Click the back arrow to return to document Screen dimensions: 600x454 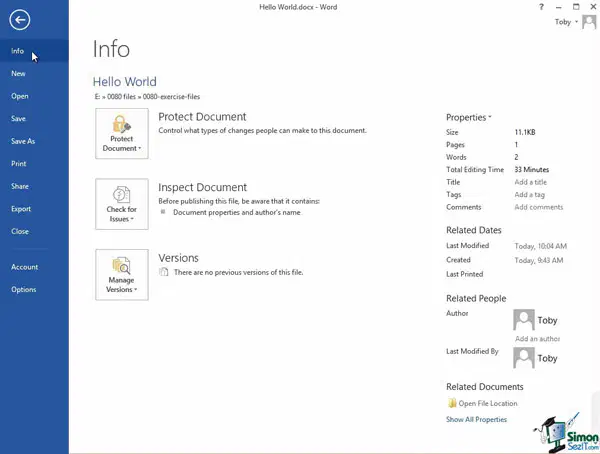20,20
